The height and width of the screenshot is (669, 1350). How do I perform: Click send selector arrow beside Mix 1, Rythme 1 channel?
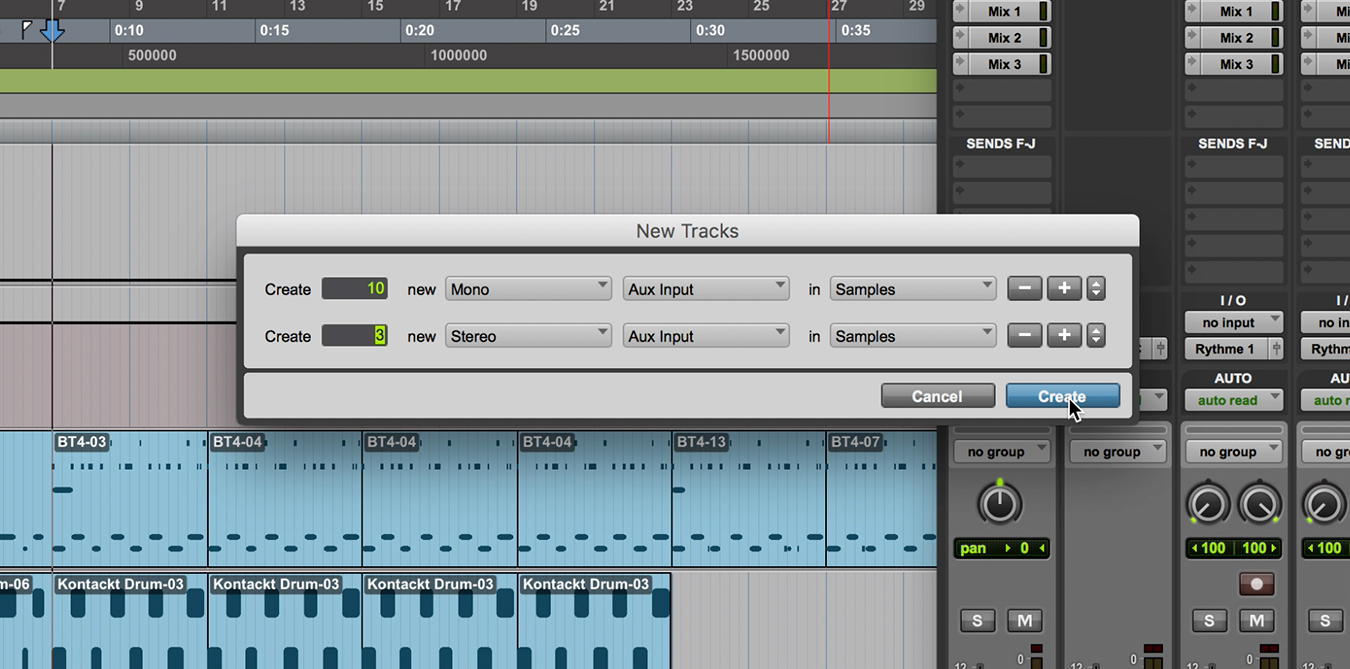tap(1193, 12)
